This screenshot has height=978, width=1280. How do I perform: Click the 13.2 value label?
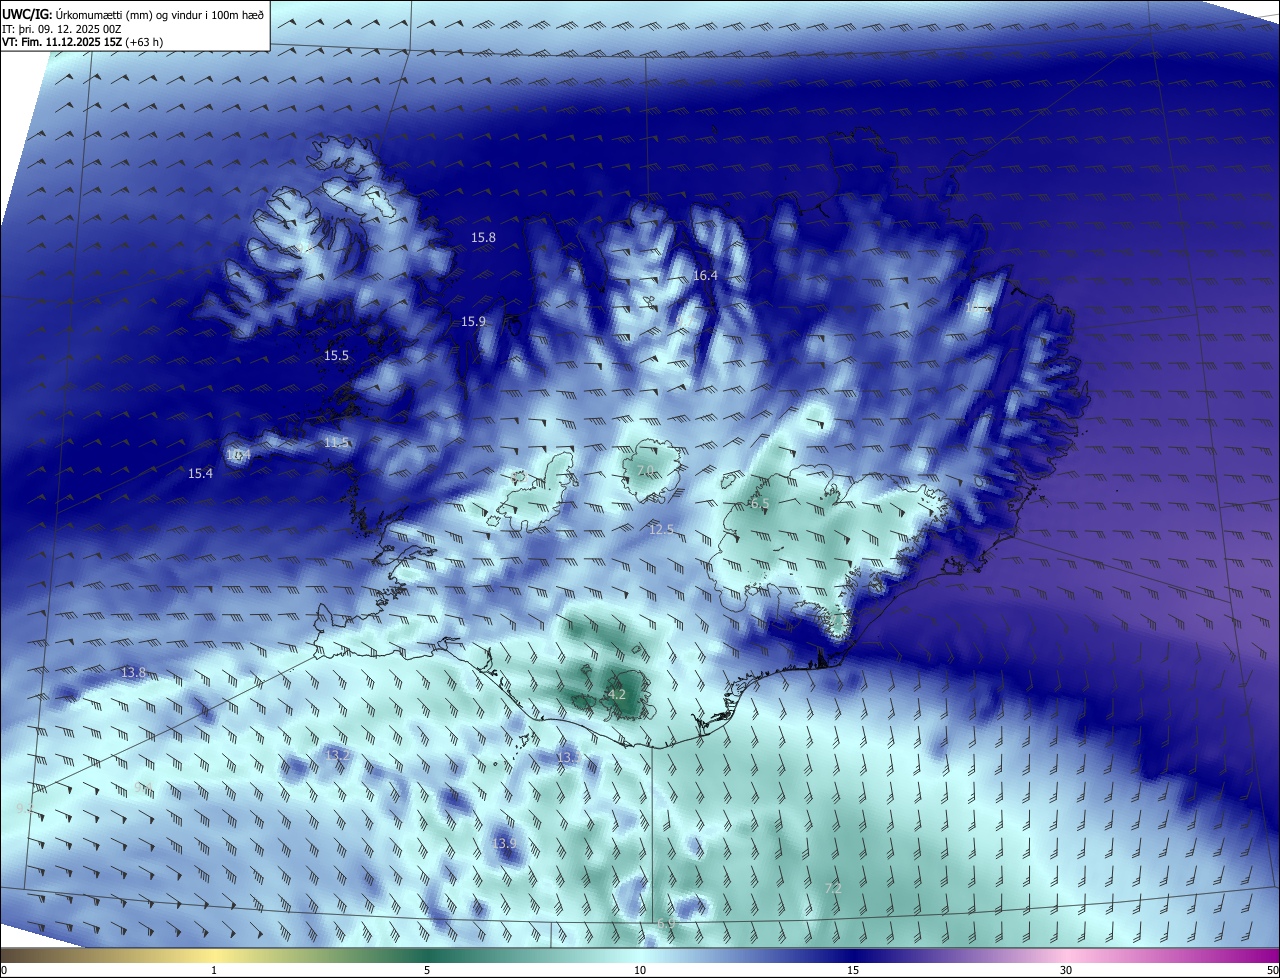[x=338, y=755]
